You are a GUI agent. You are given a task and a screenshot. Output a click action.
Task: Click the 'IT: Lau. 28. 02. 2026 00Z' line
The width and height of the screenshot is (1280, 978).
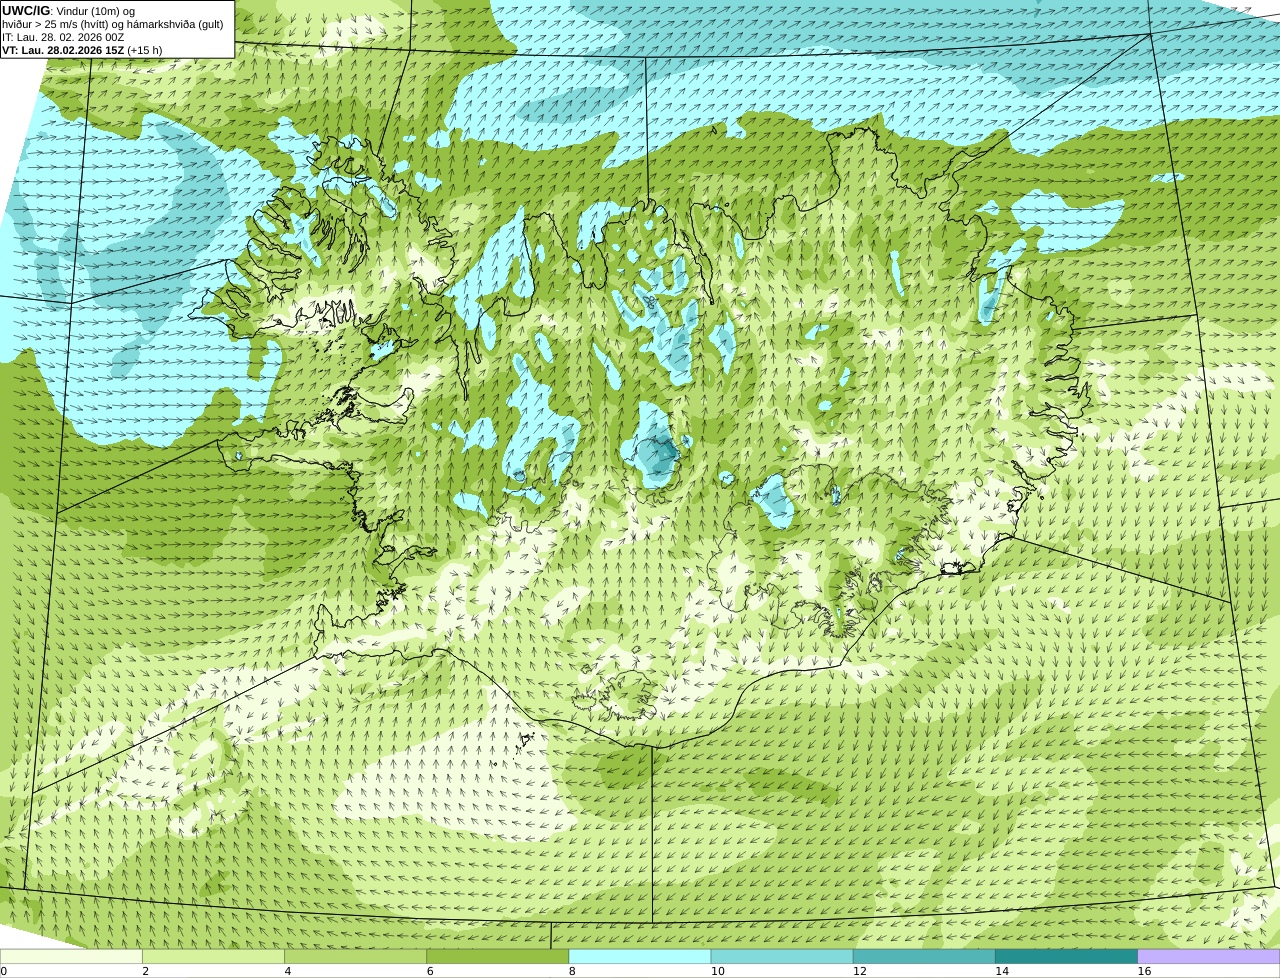click(x=63, y=37)
